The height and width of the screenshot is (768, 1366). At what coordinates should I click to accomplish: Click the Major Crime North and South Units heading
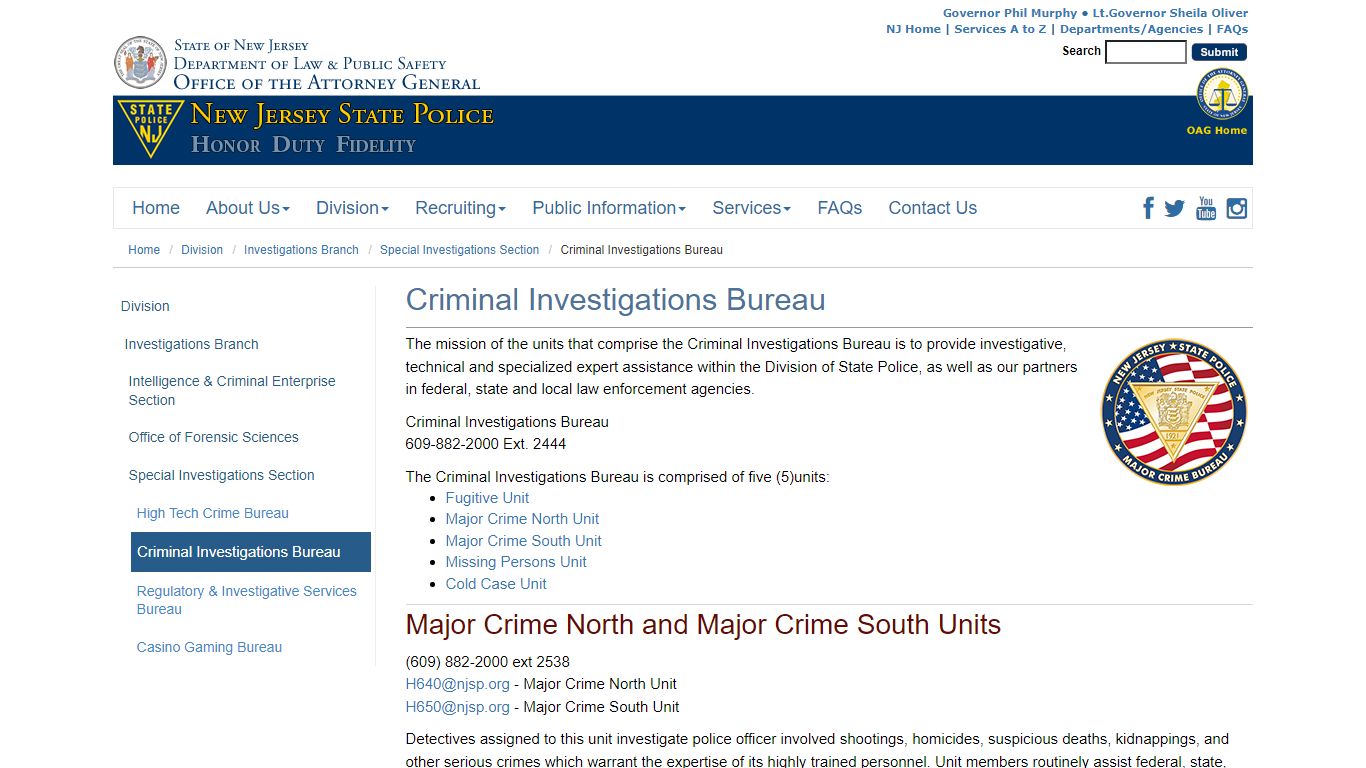(x=703, y=625)
